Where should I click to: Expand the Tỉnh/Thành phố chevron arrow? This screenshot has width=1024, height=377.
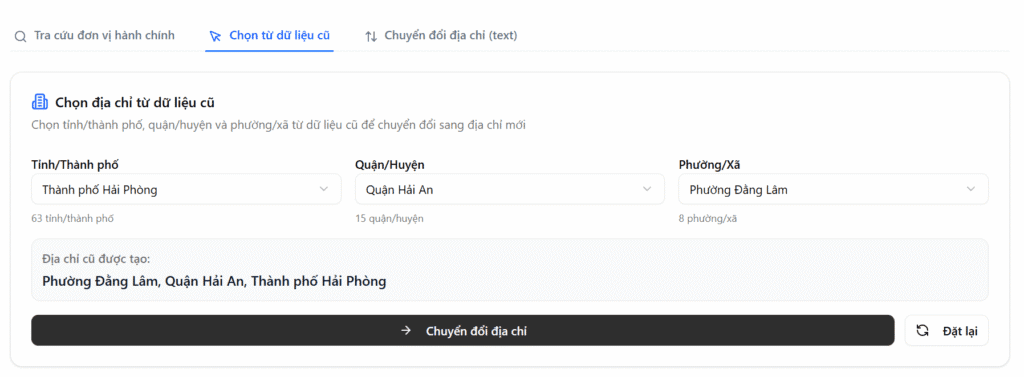pos(323,189)
